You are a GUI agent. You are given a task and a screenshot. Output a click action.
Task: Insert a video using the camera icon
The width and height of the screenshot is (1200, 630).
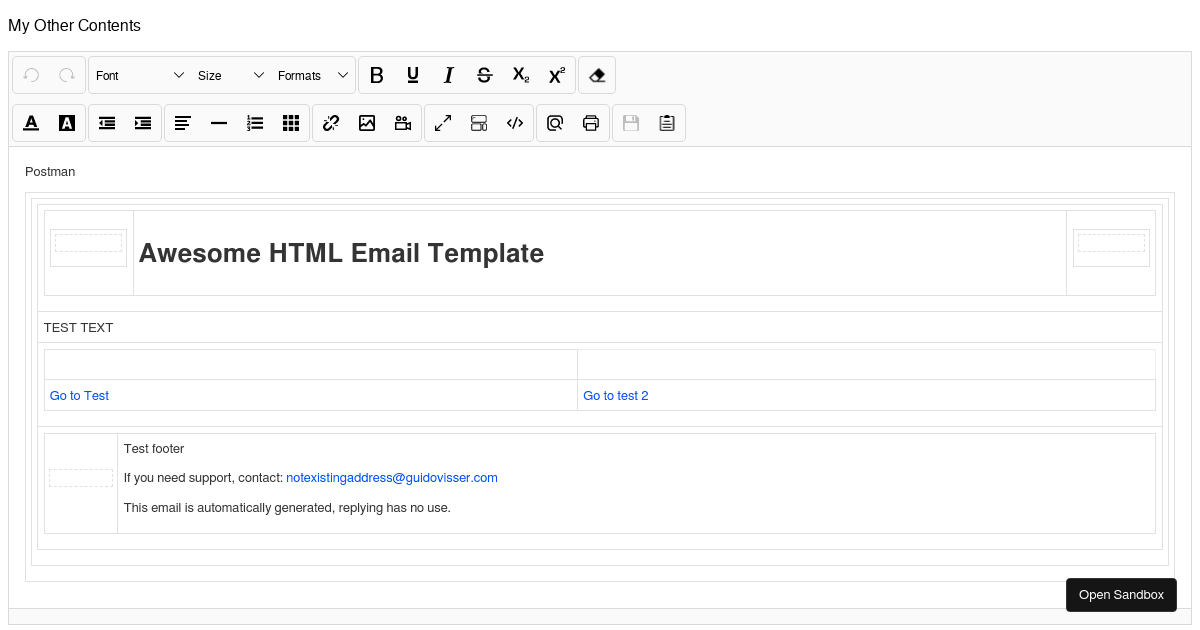(x=403, y=122)
